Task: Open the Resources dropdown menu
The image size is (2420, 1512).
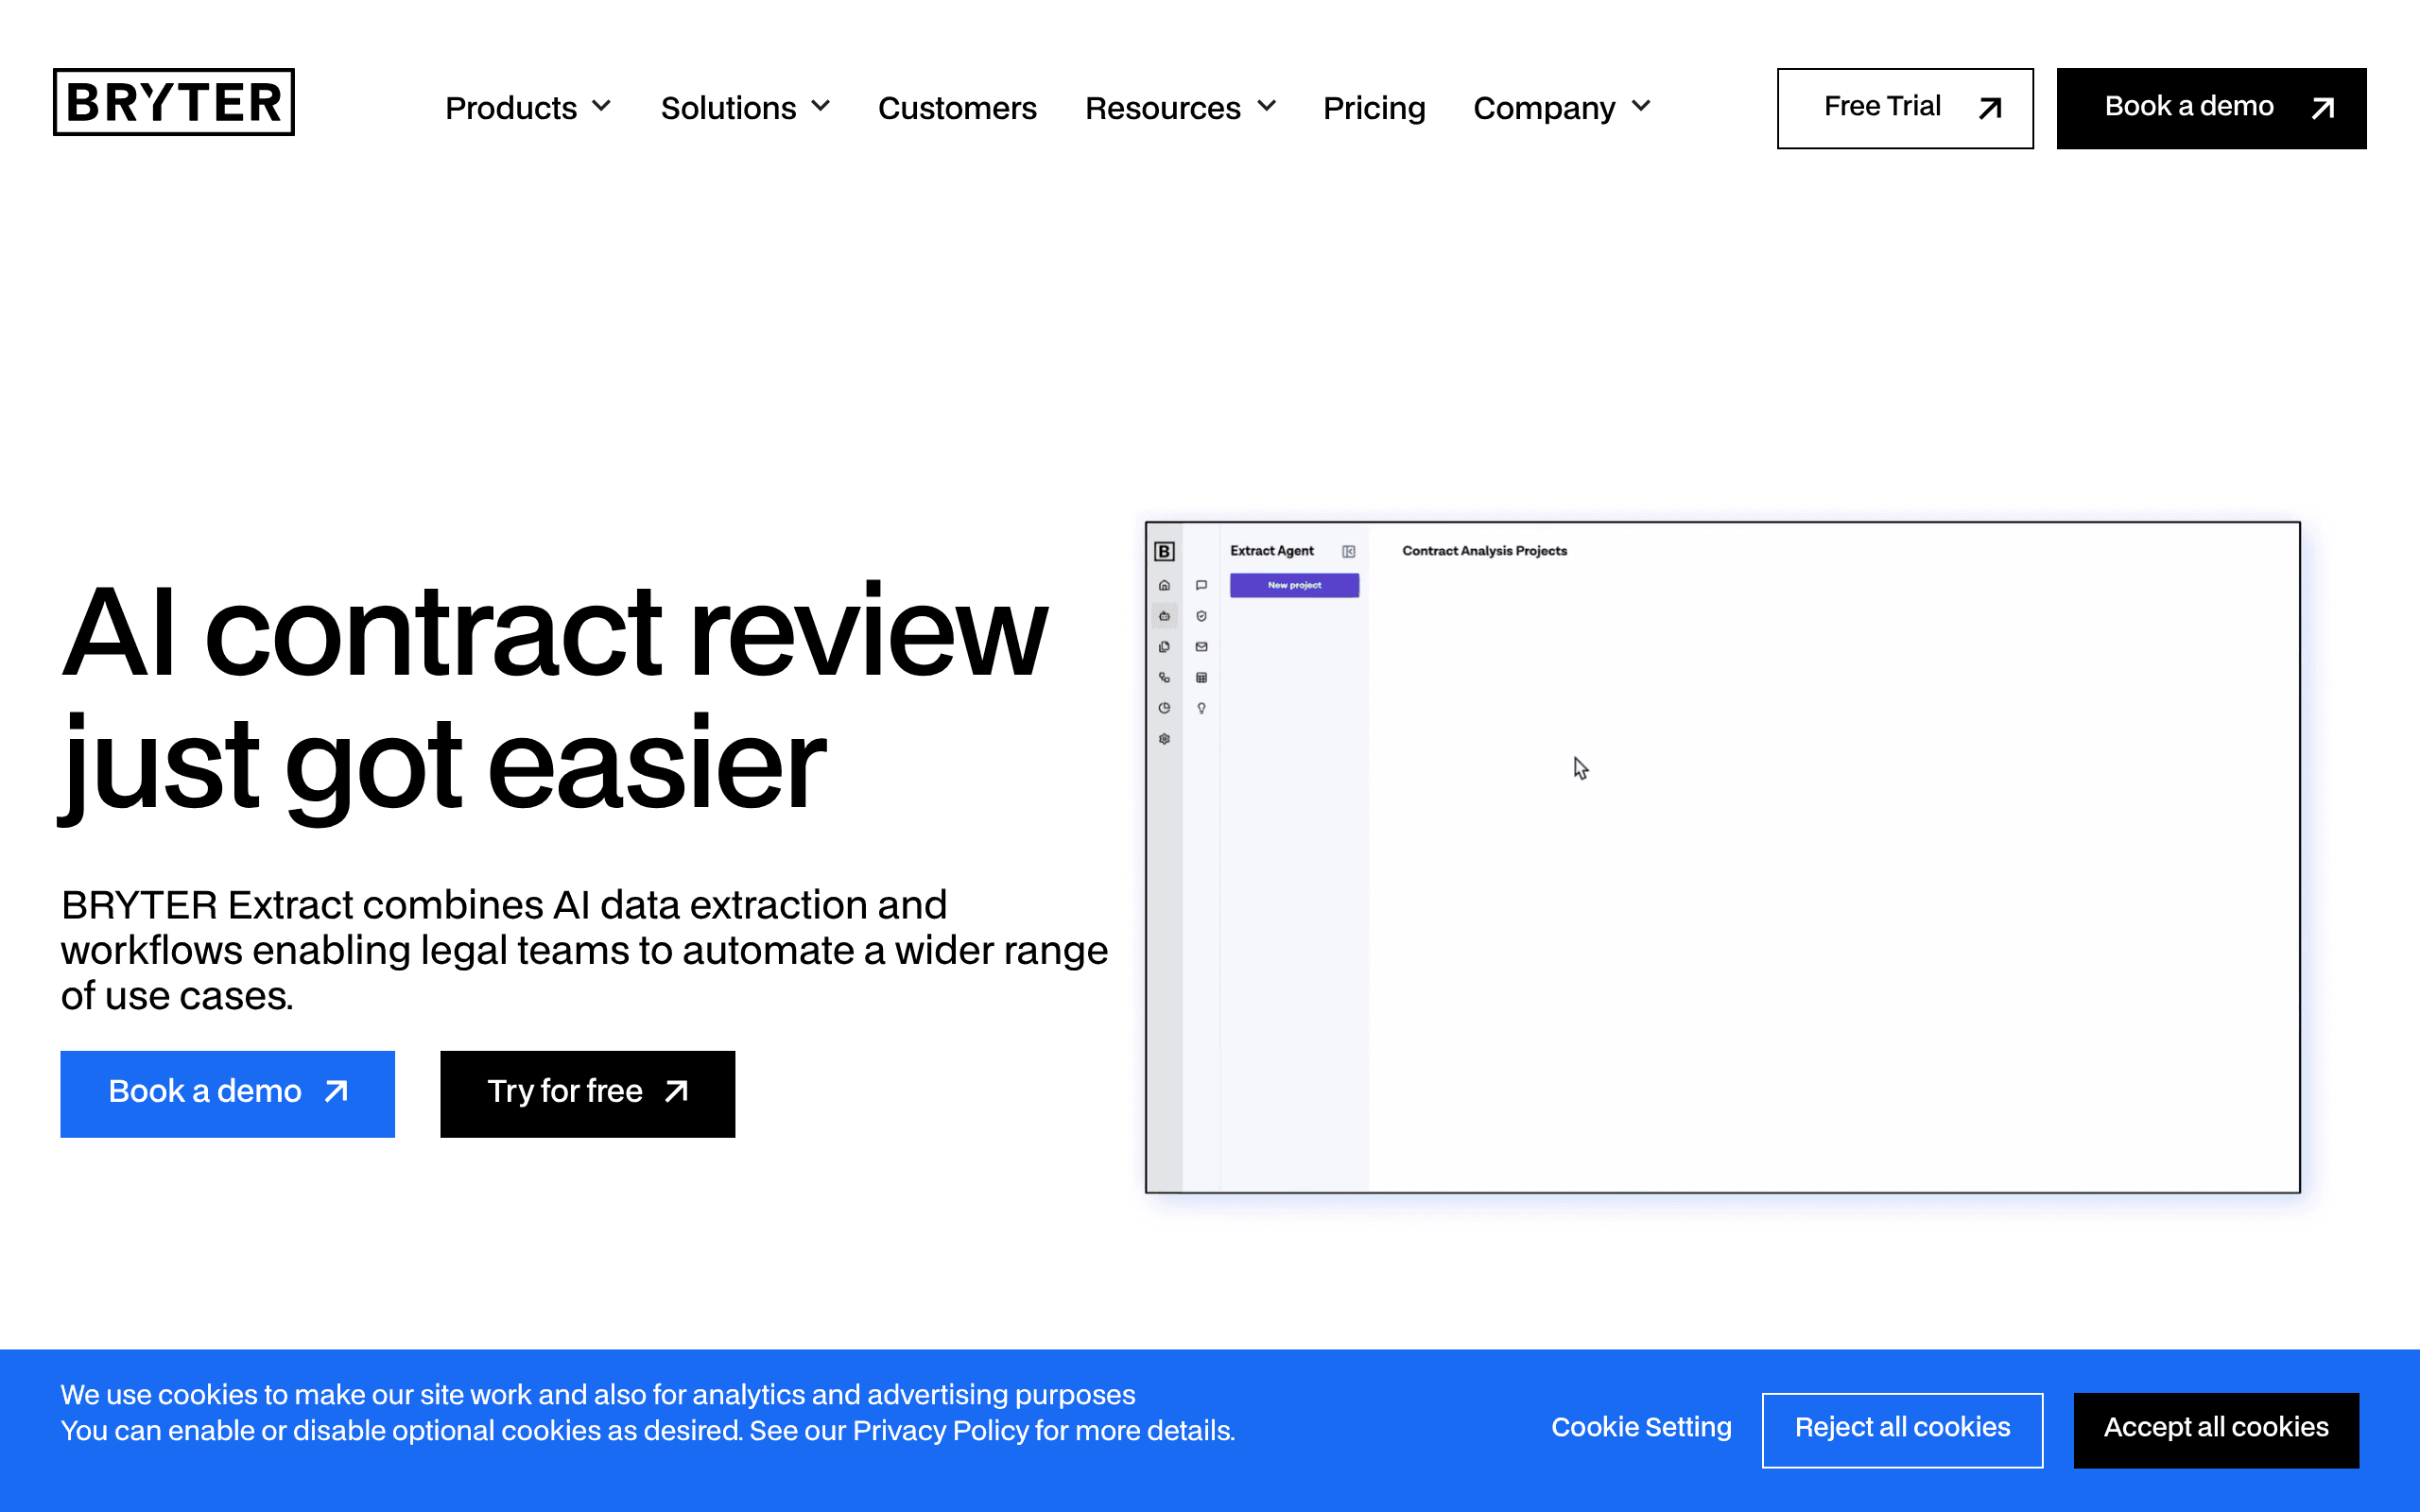Action: tap(1180, 108)
